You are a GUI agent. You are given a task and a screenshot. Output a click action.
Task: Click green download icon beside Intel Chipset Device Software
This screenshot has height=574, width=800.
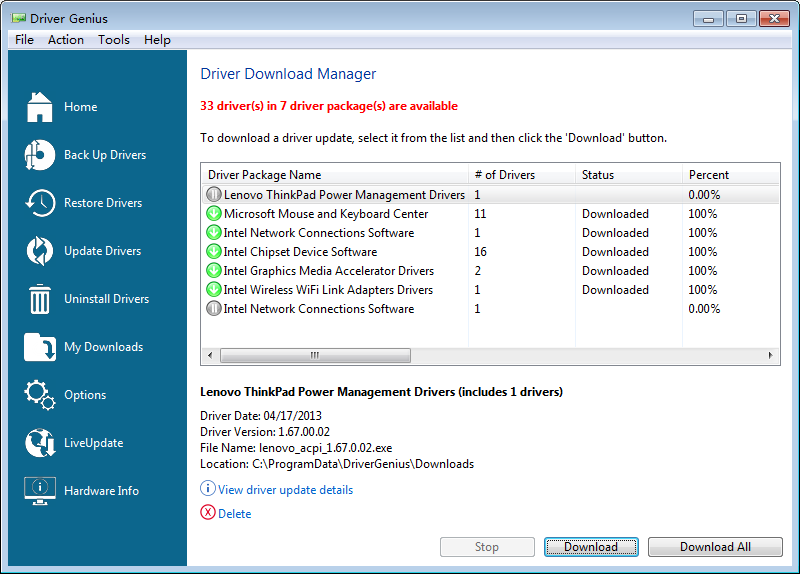(213, 252)
